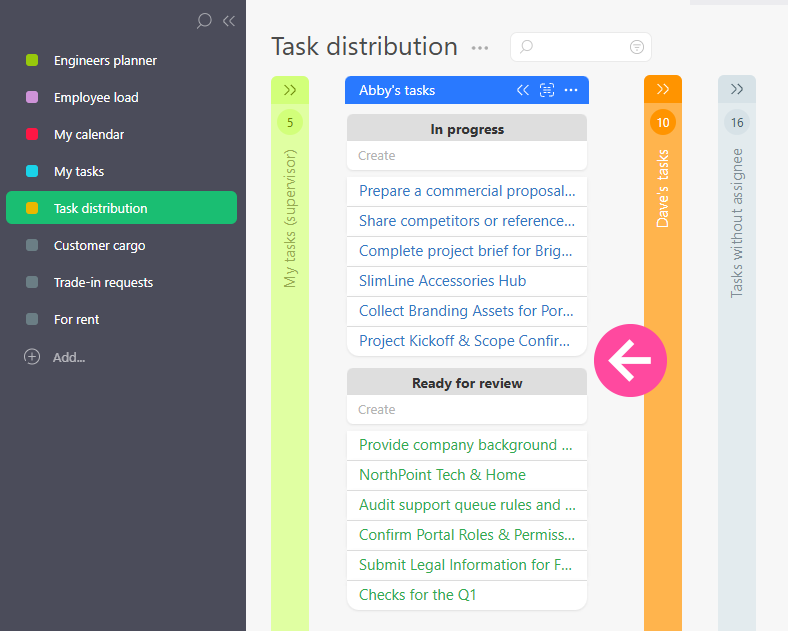Expand the My tasks (supervisor) column
The image size is (788, 631).
(290, 90)
